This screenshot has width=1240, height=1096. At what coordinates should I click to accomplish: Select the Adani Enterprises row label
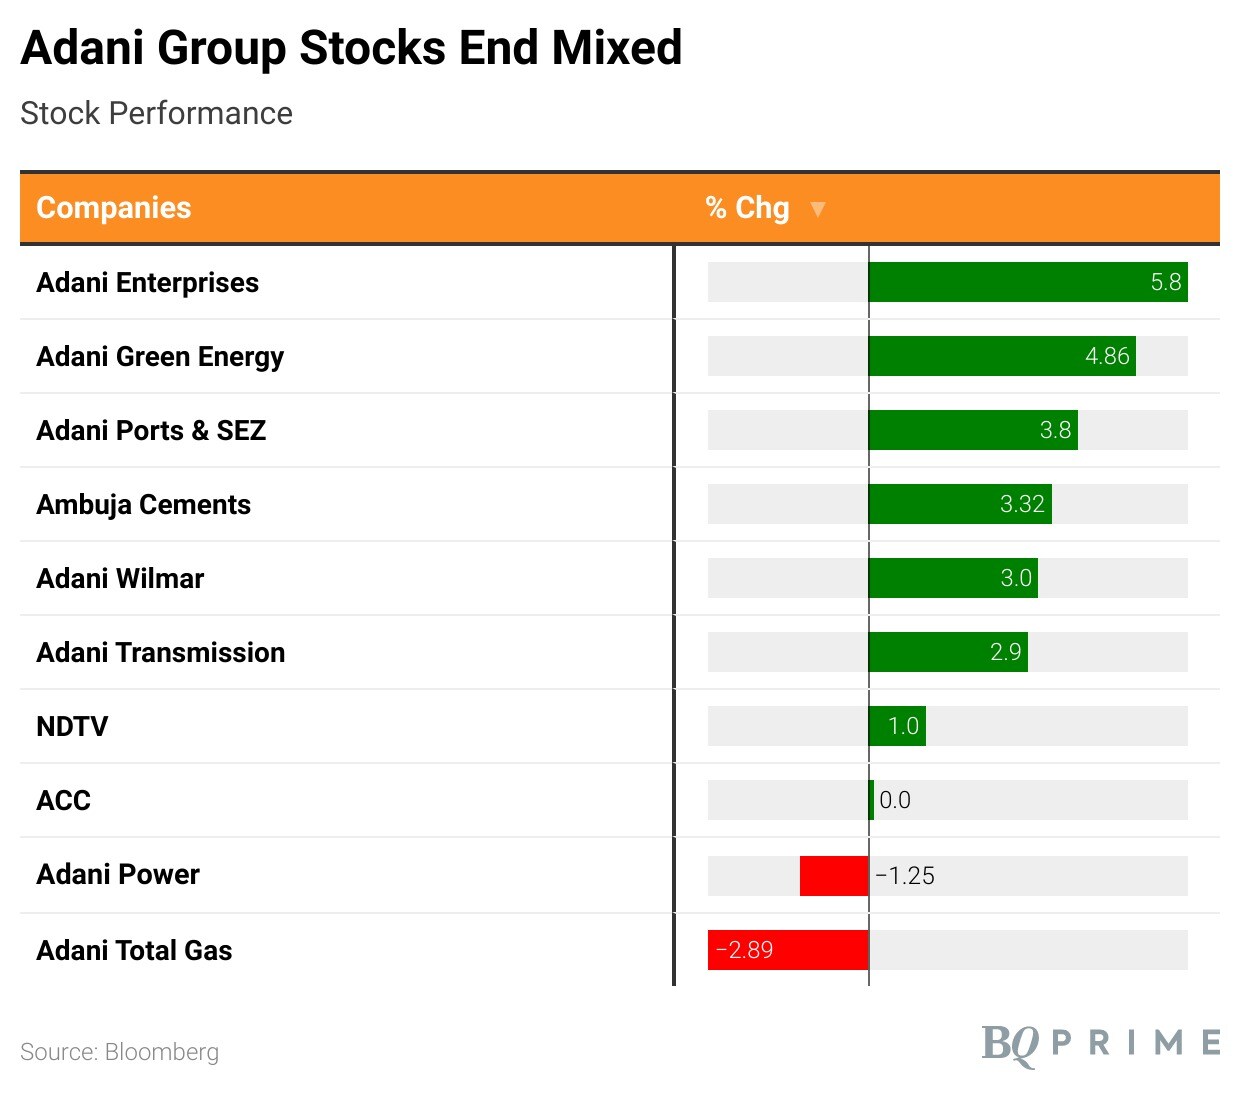pyautogui.click(x=148, y=283)
